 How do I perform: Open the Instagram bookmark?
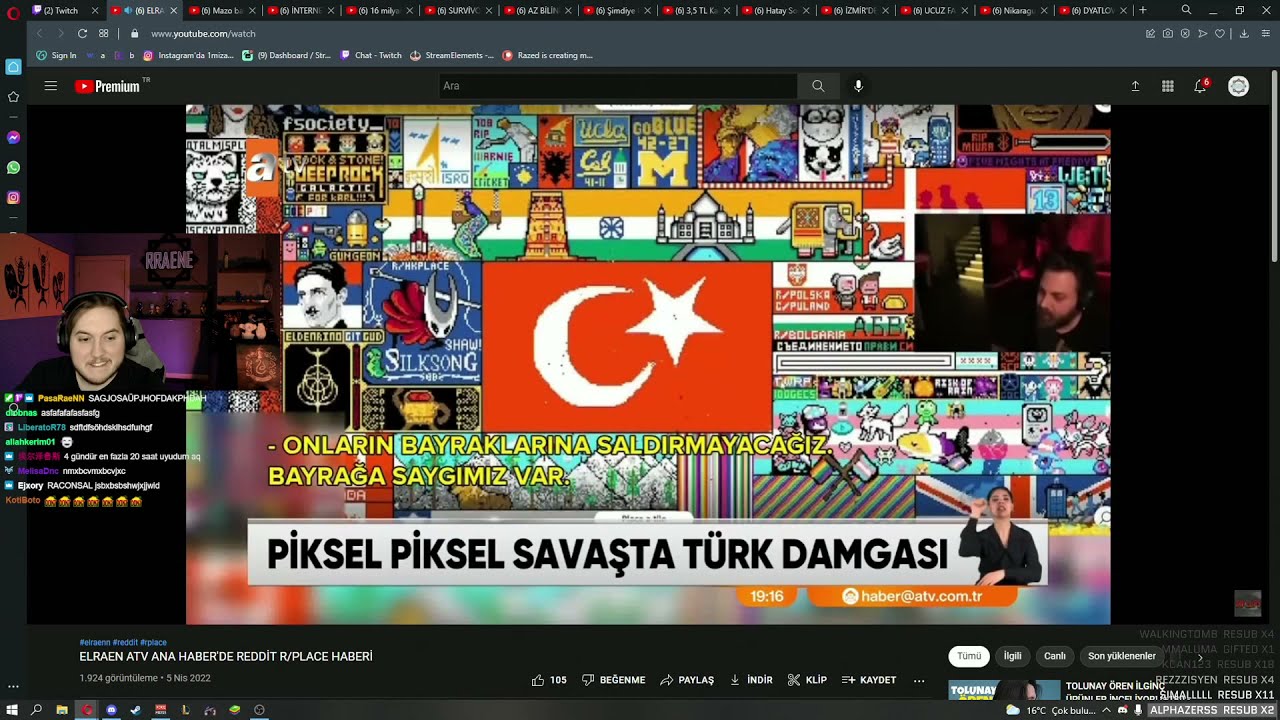[x=188, y=55]
